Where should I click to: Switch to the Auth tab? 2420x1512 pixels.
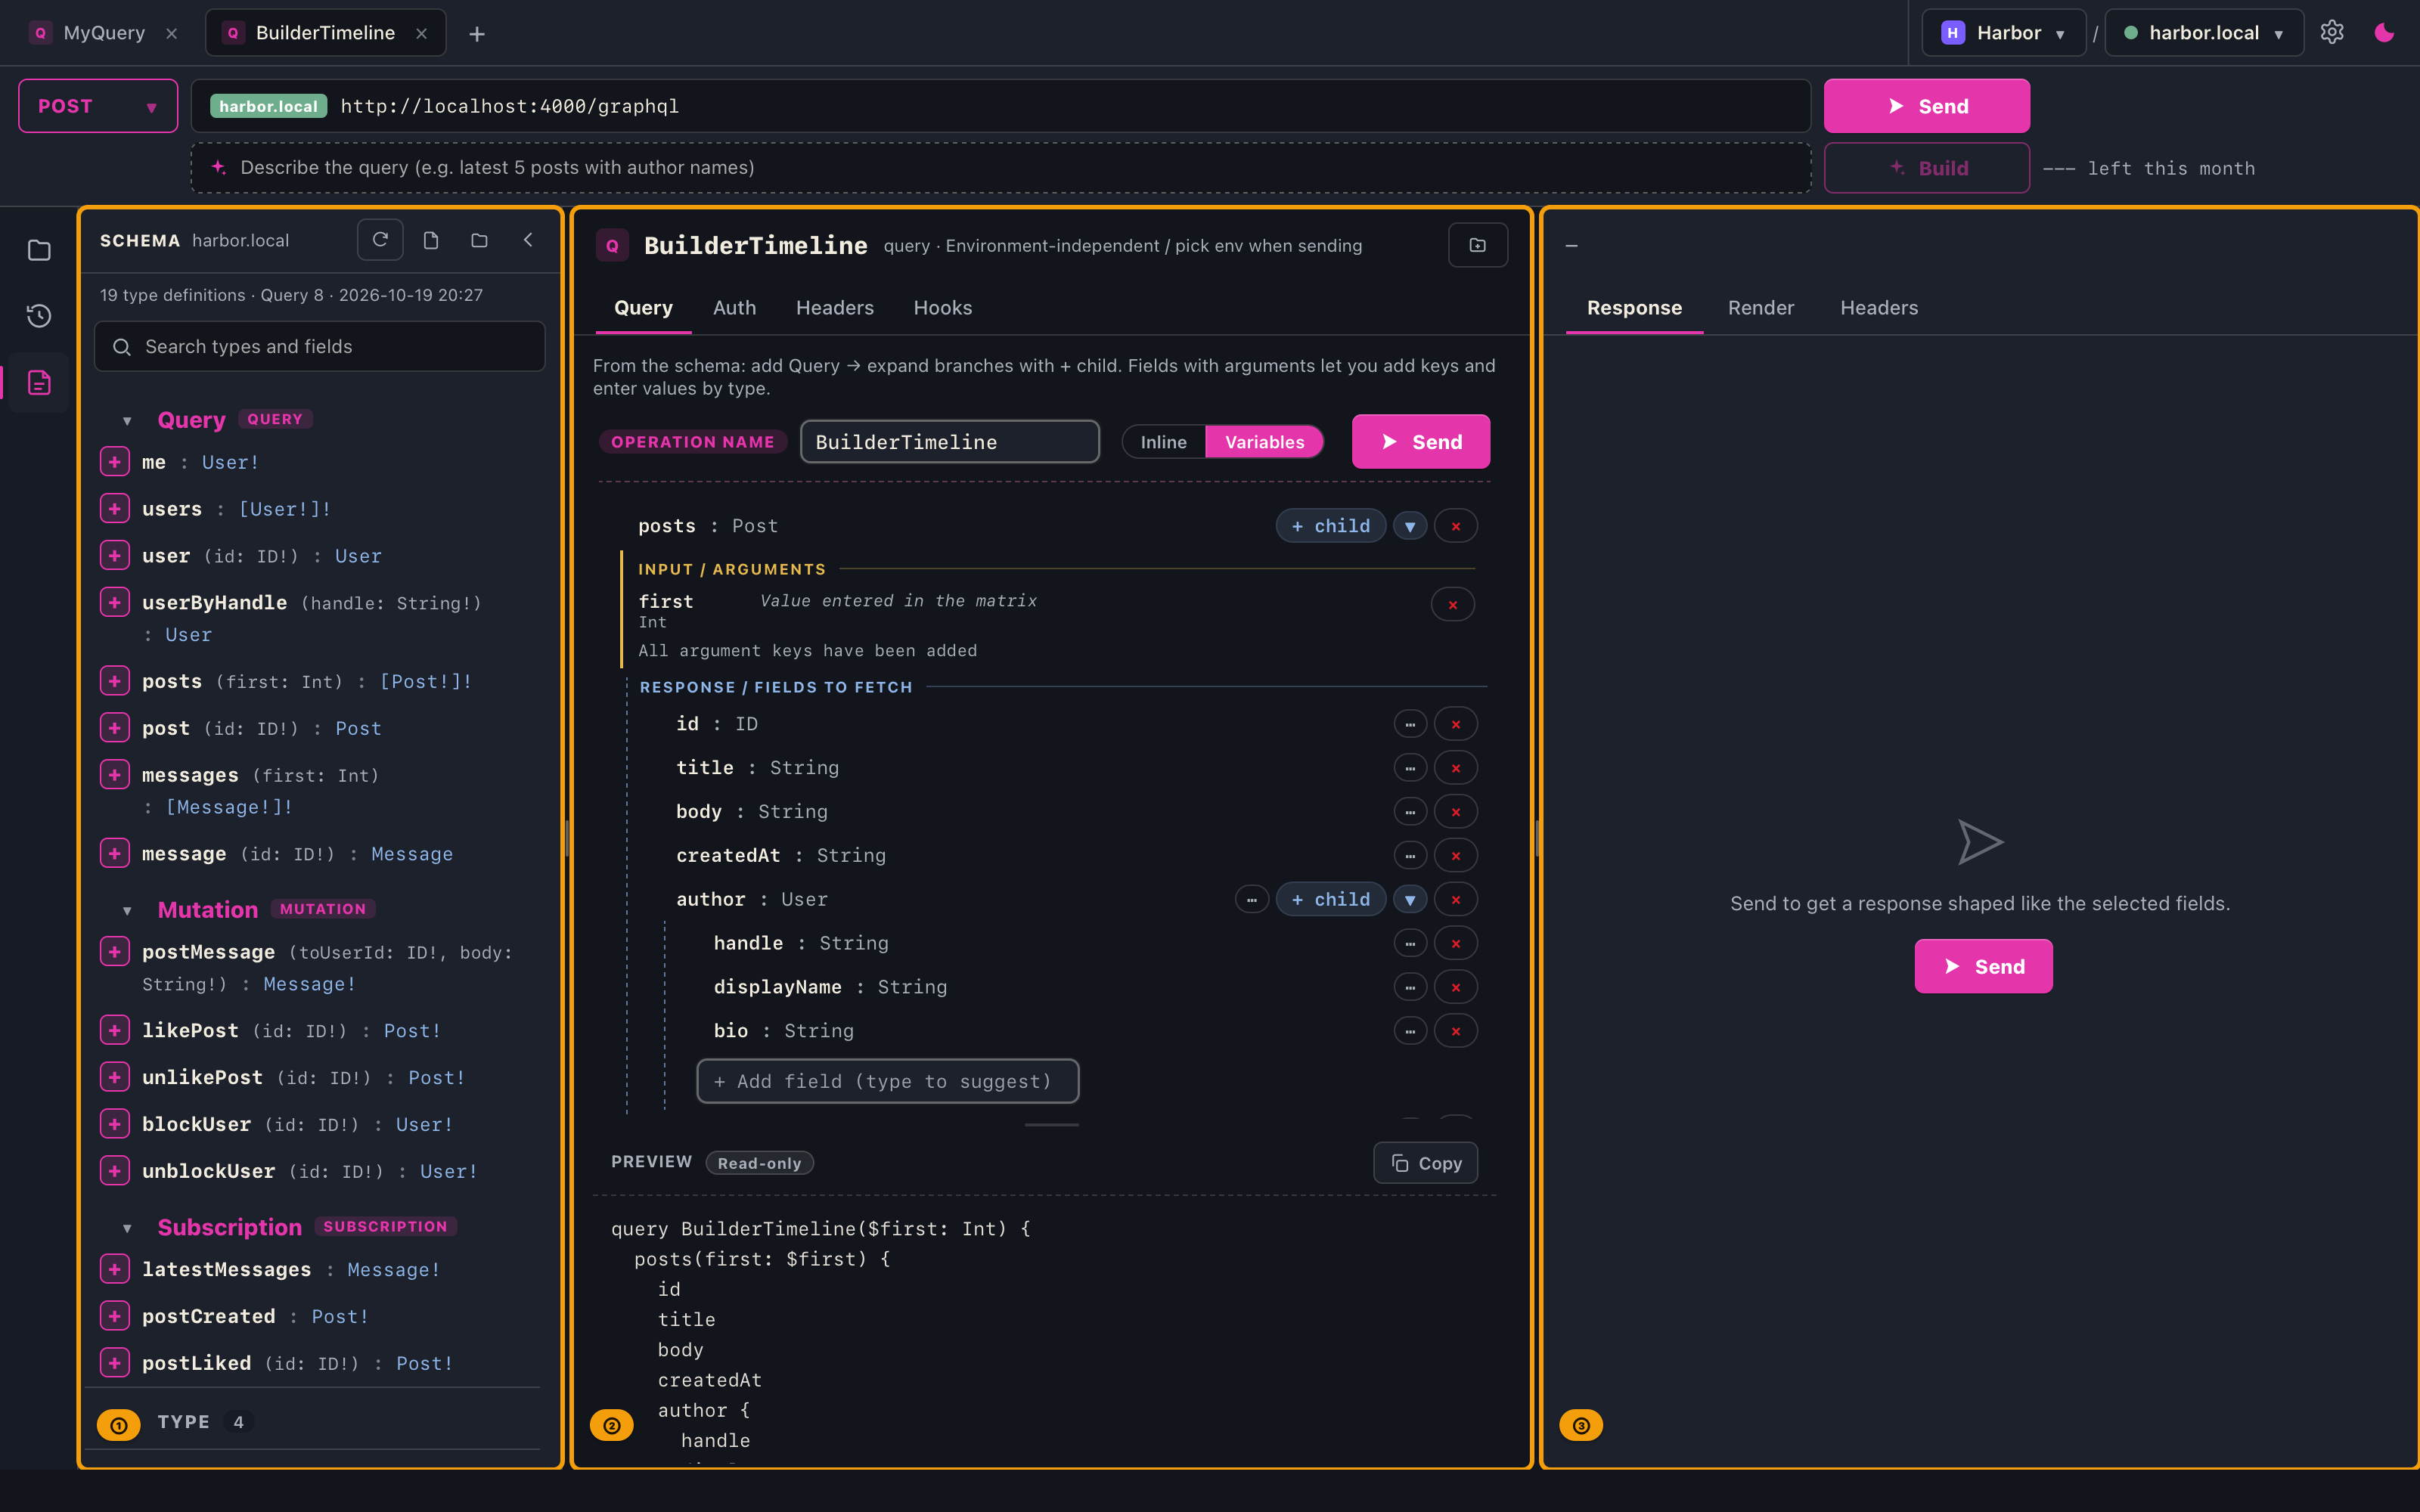tap(734, 308)
